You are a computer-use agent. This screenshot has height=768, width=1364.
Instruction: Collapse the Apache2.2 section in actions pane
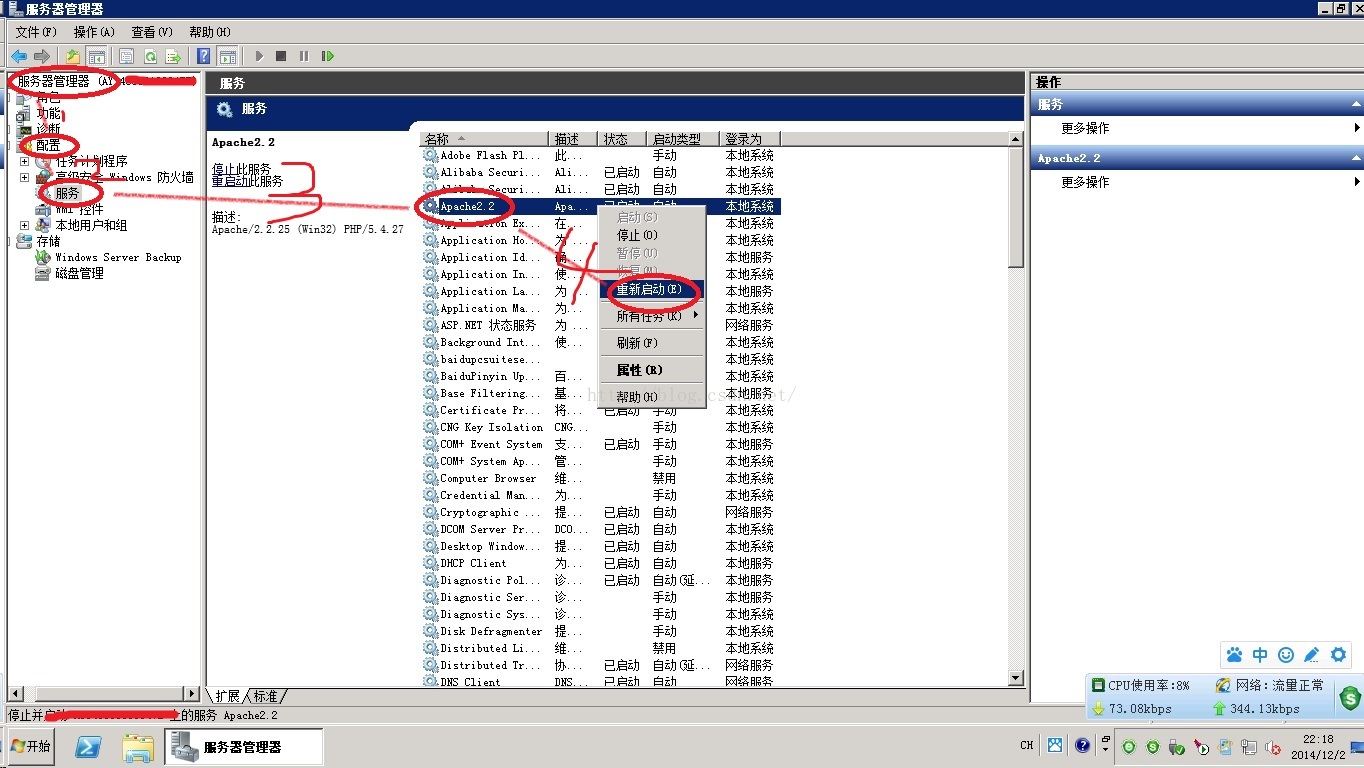[x=1356, y=158]
